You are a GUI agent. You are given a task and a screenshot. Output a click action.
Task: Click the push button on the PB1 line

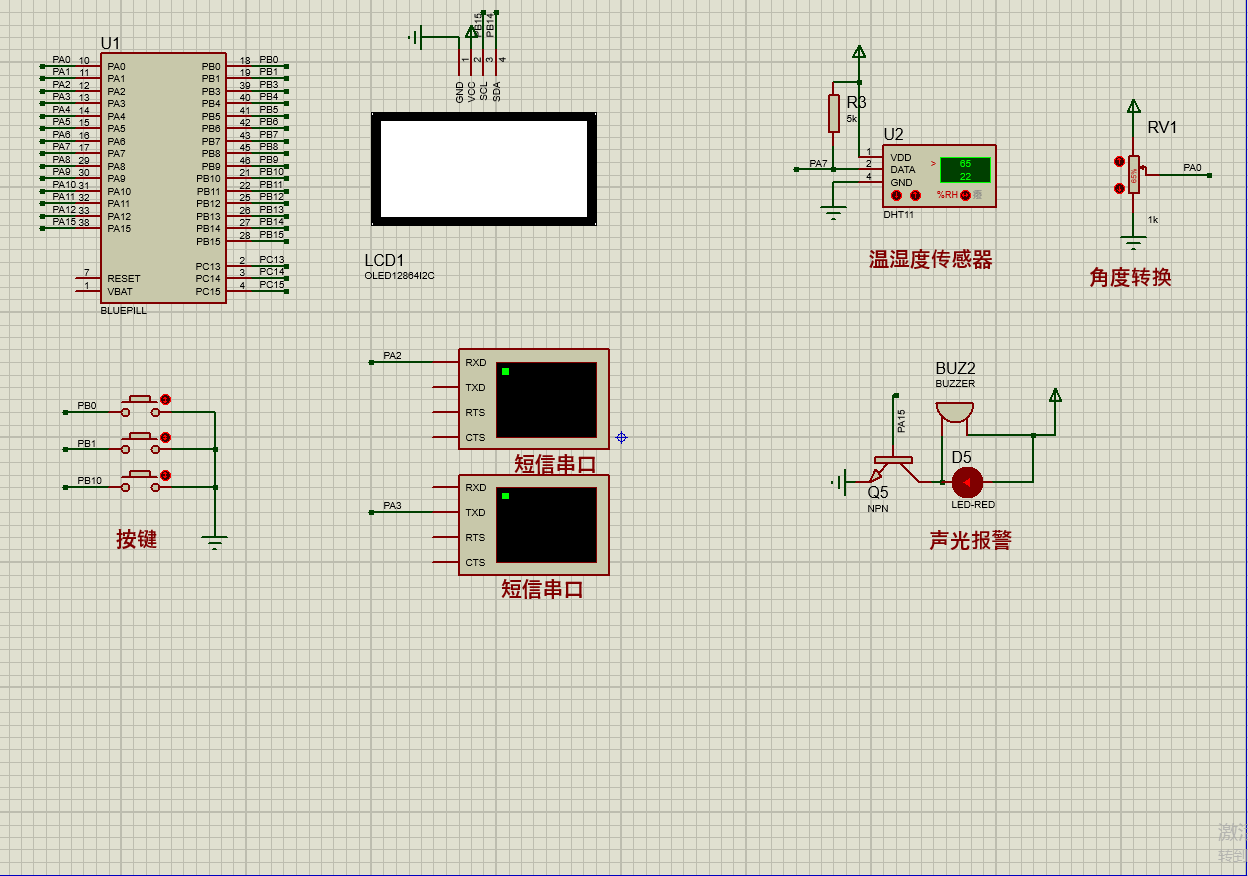(x=141, y=442)
